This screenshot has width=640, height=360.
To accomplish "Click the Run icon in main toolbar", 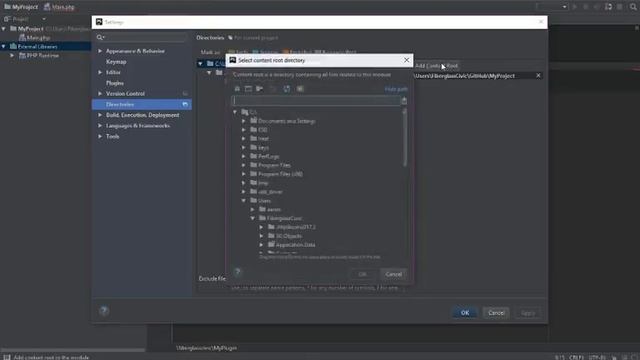I will click(x=575, y=7).
